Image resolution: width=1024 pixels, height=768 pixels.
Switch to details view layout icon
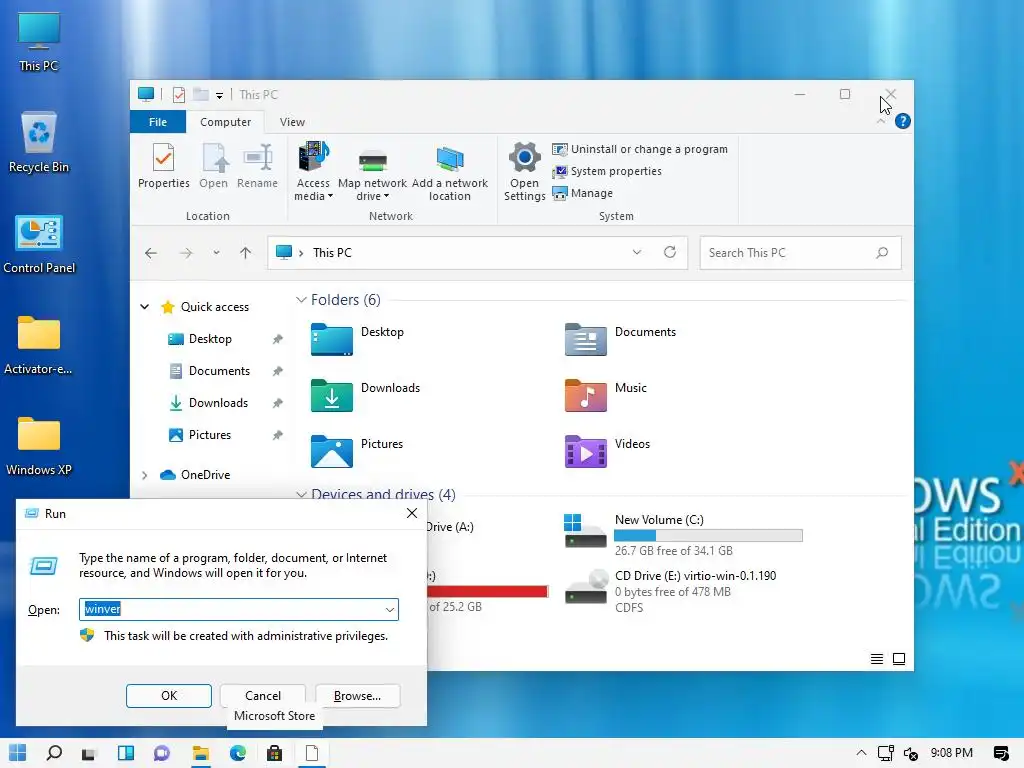(x=877, y=659)
